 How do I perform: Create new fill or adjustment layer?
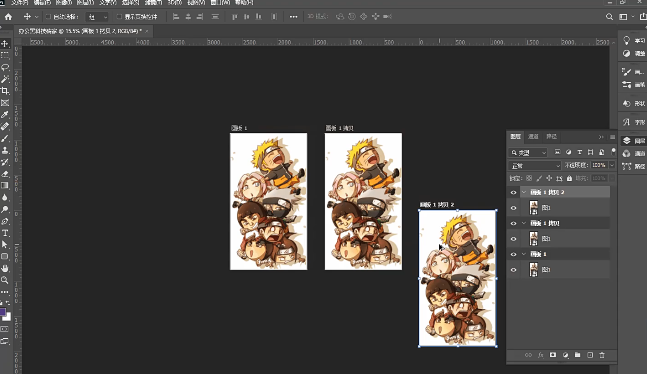tap(565, 355)
